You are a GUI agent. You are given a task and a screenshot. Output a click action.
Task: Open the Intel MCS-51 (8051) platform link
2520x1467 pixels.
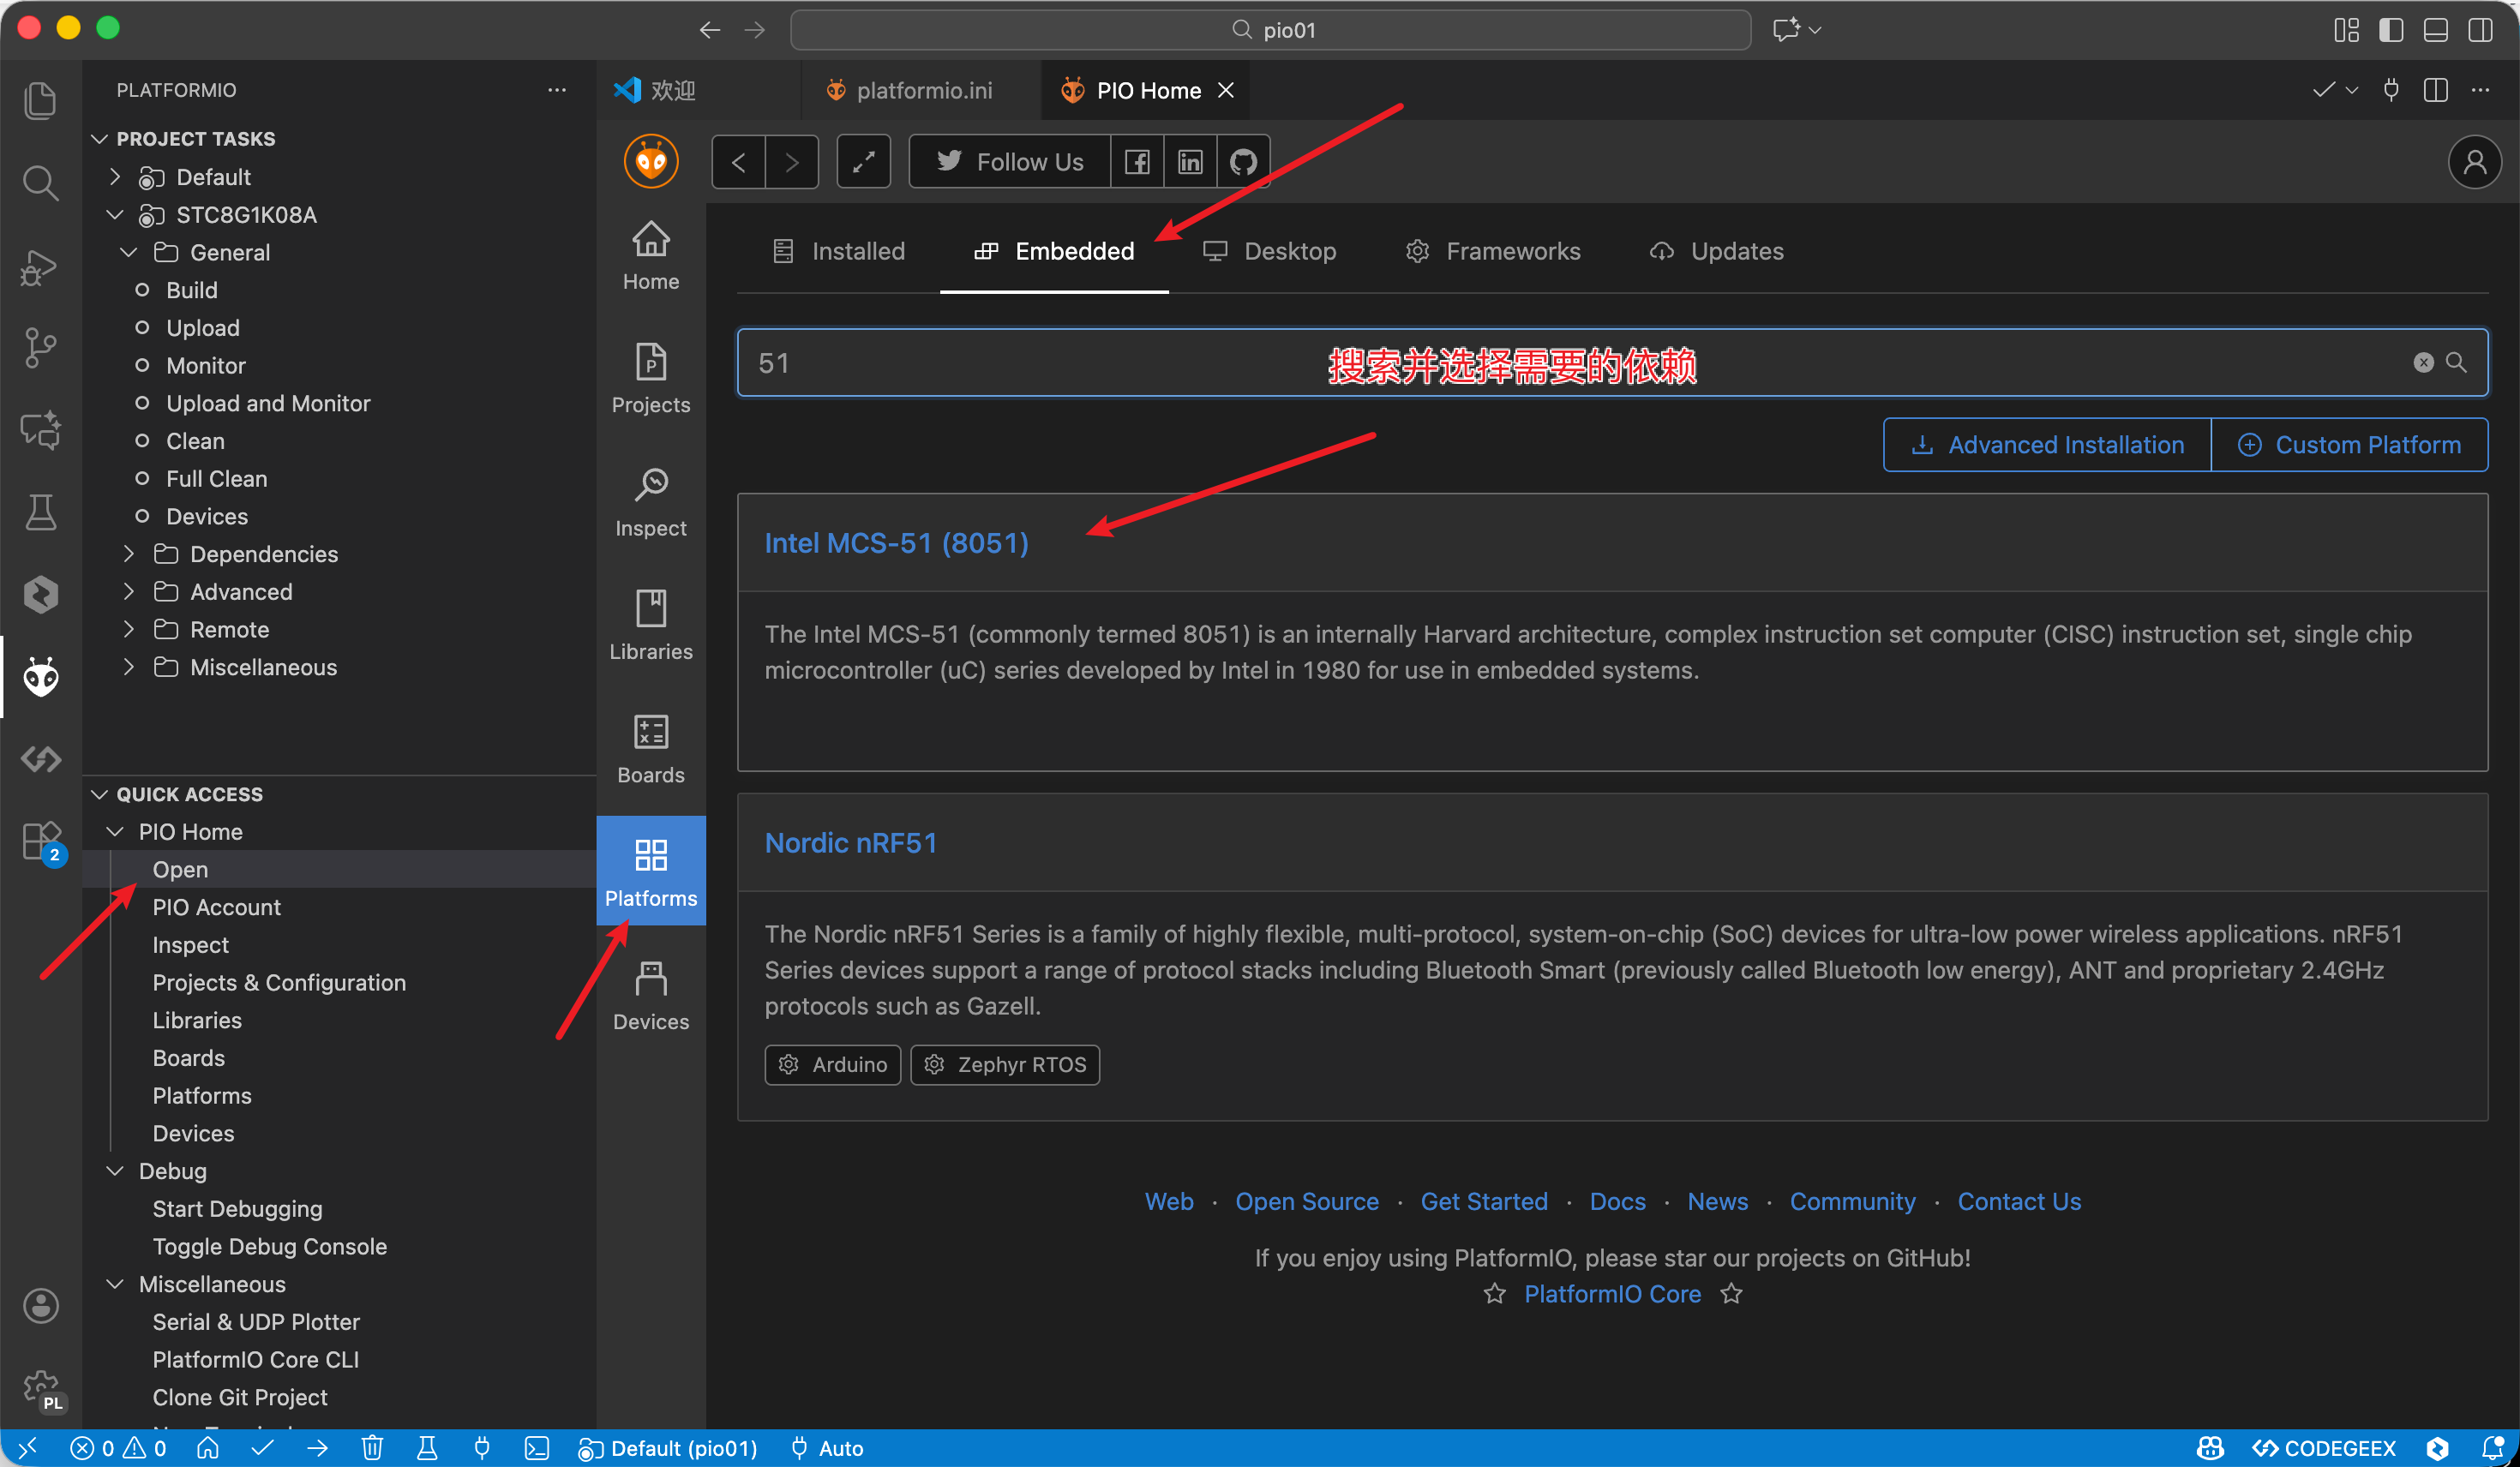point(896,543)
